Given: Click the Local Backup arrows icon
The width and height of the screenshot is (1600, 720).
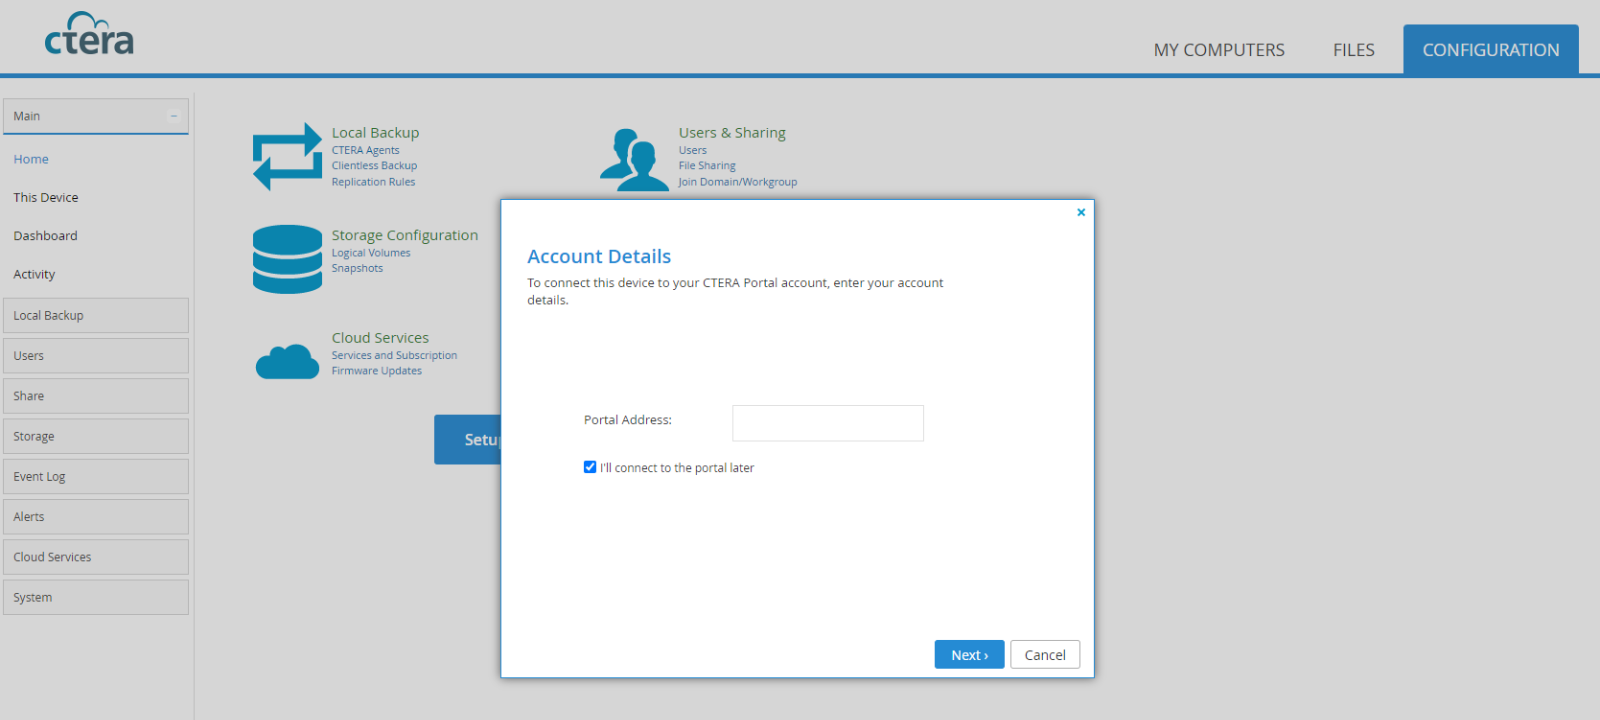Looking at the screenshot, I should [x=287, y=157].
